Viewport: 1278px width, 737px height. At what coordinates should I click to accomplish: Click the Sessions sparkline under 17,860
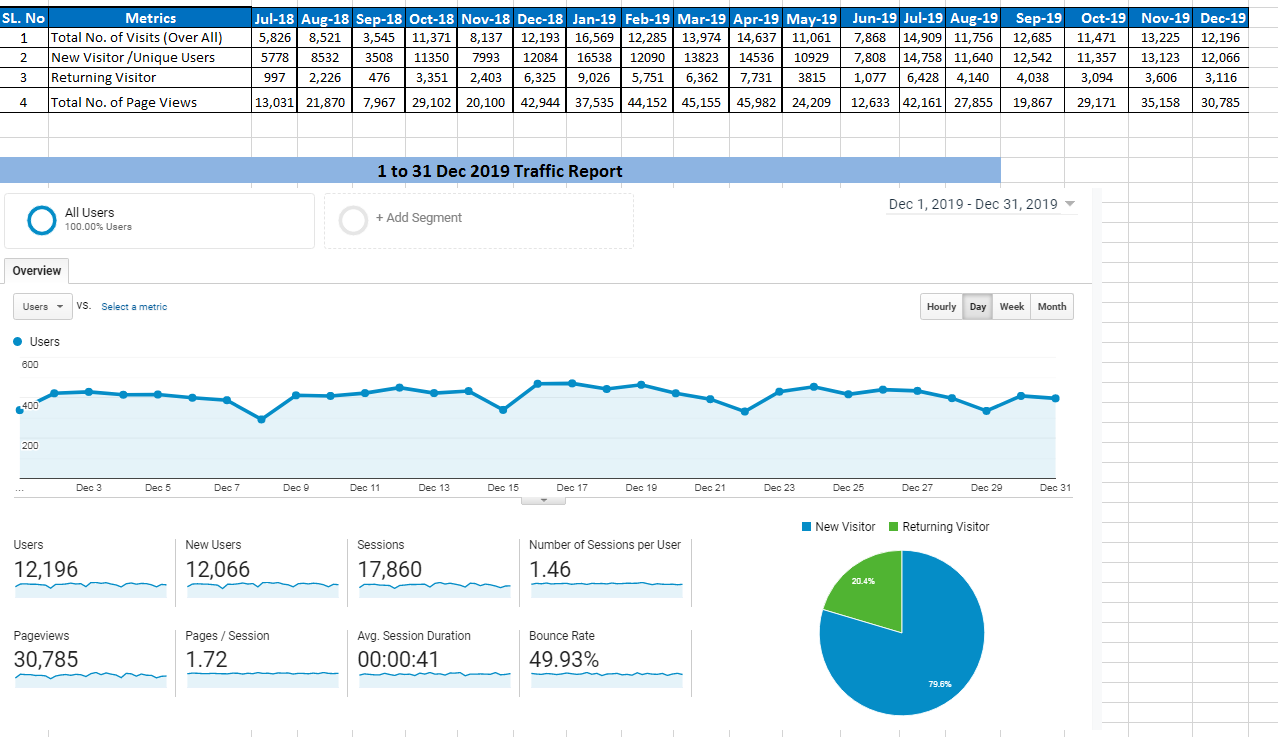435,589
